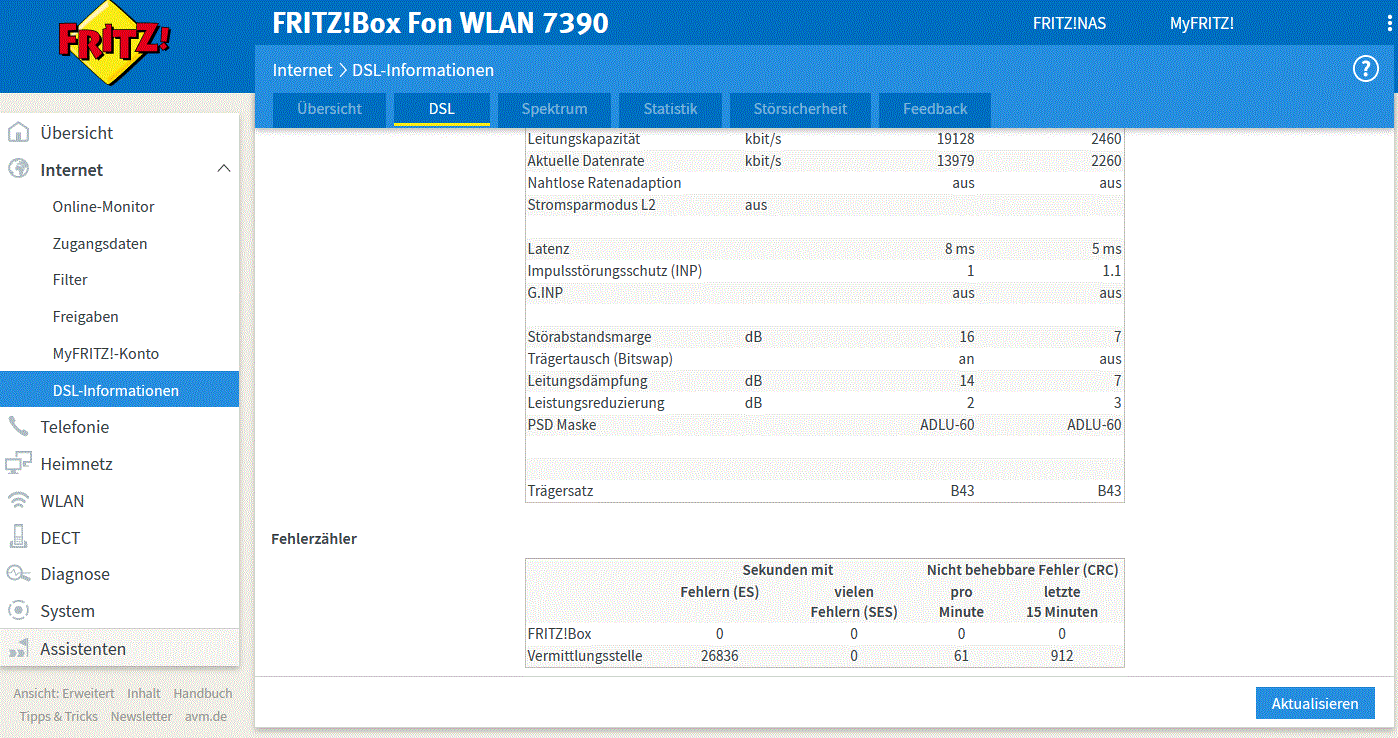Click the FRITZ!Box row label in Fehlerzähler
1398x738 pixels.
559,634
